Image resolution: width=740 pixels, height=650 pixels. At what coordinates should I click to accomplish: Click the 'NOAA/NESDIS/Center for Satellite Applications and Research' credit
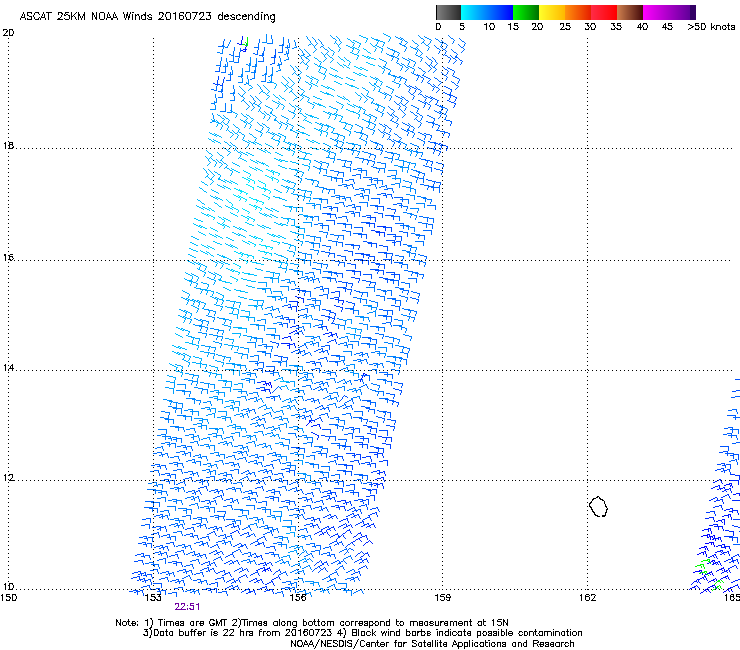432,644
